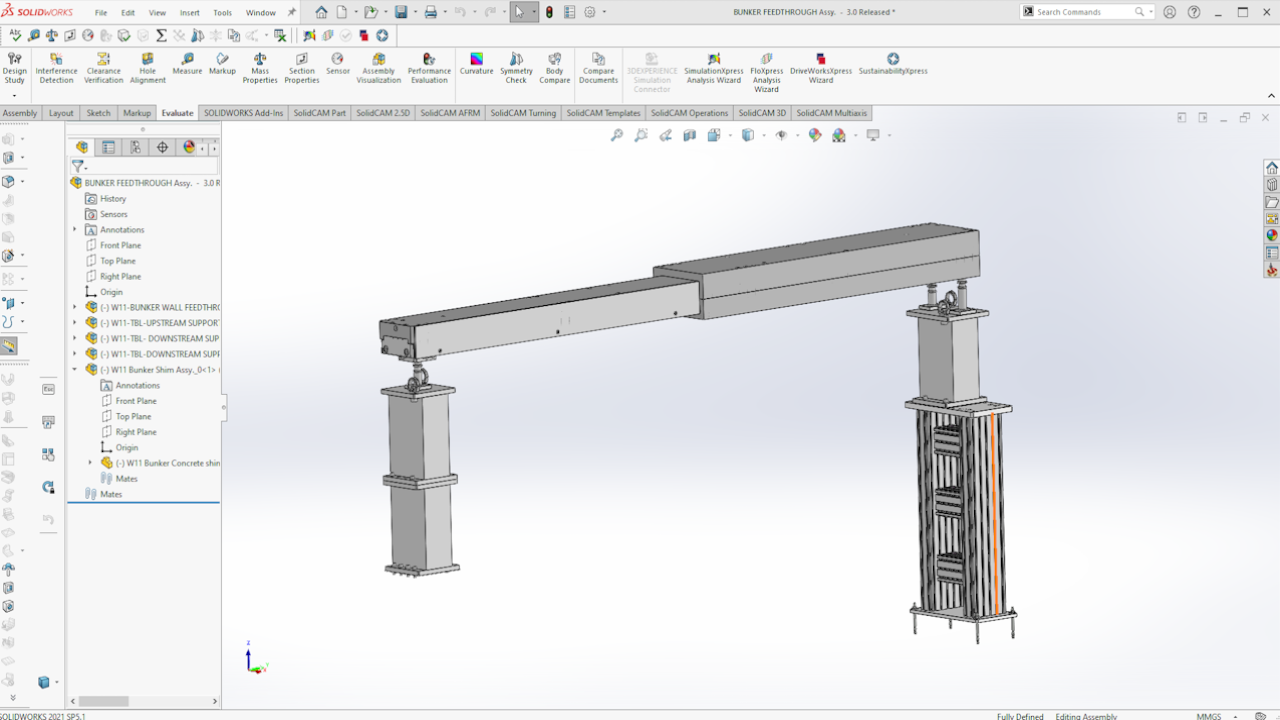This screenshot has height=720, width=1280.
Task: Collapse the W11 Bunker Shim Assy node
Action: (x=75, y=370)
